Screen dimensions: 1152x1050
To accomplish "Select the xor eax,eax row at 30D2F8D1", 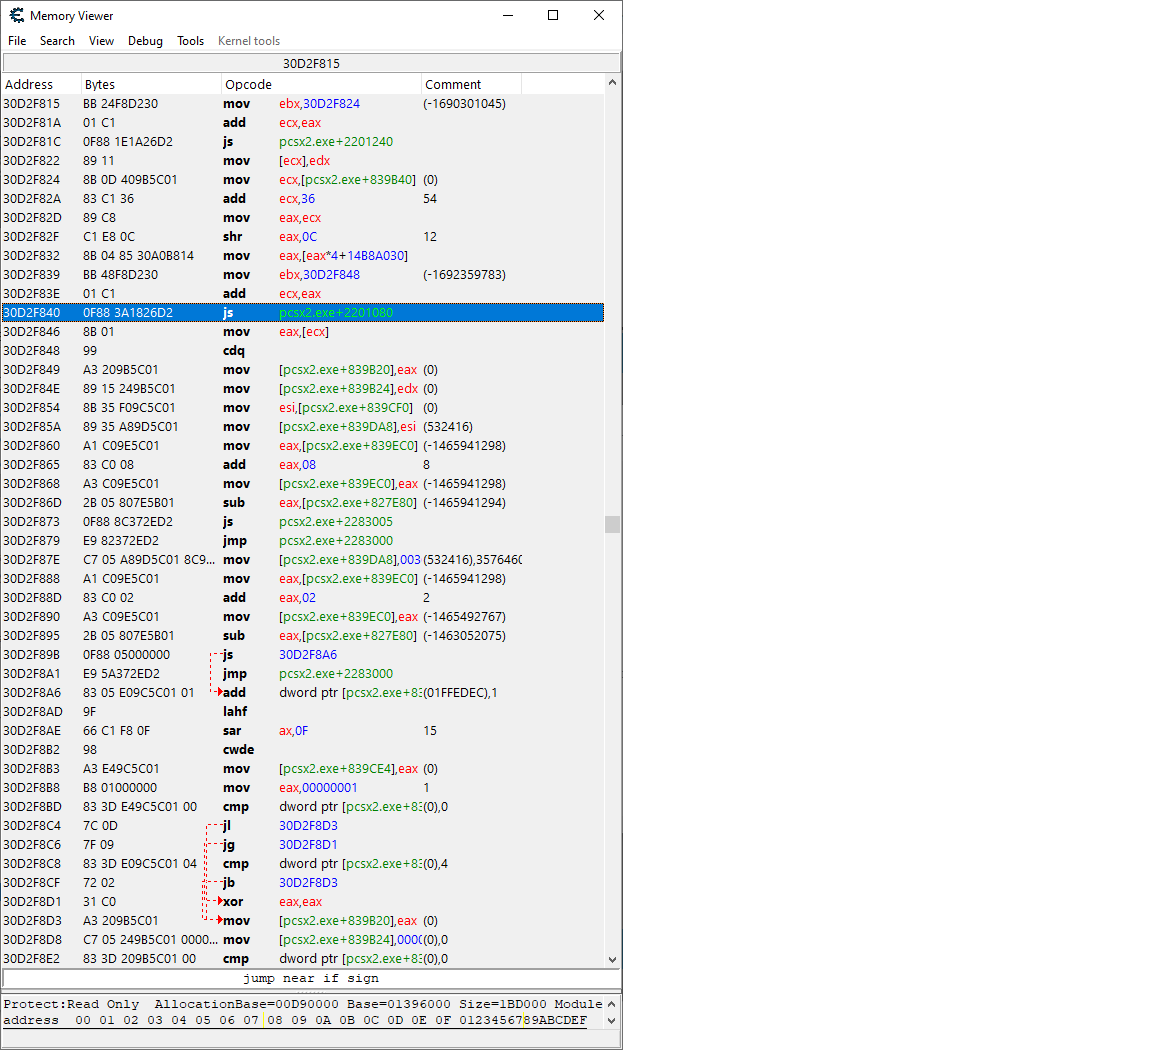I will [300, 902].
